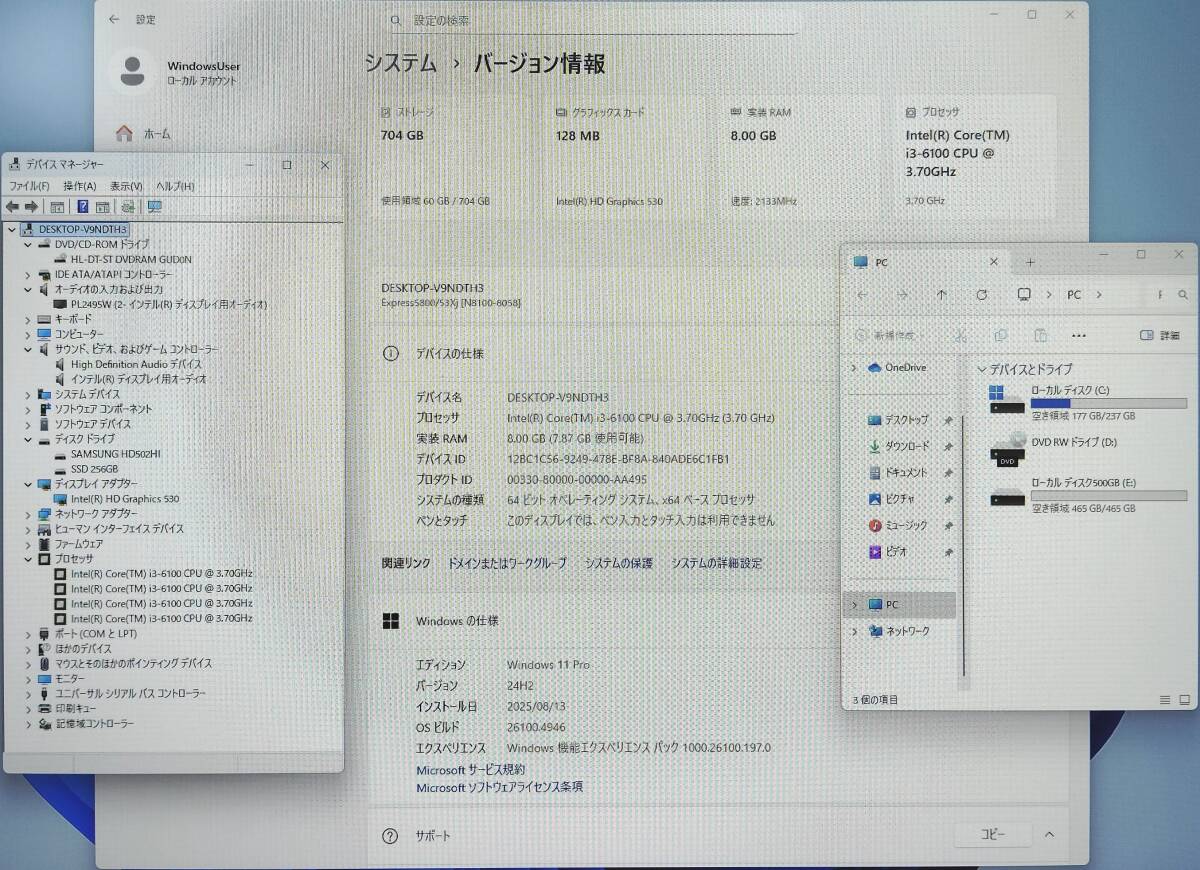Click the コピー button in Settings
The width and height of the screenshot is (1200, 870).
click(x=992, y=834)
